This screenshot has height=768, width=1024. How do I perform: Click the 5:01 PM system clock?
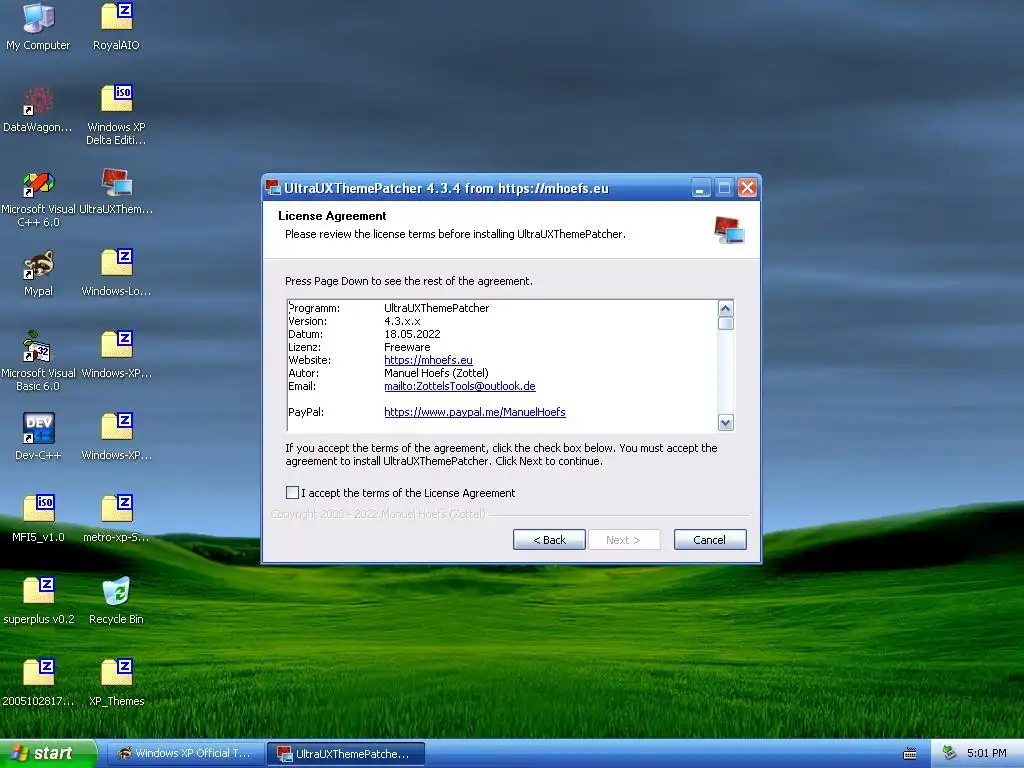pyautogui.click(x=987, y=753)
